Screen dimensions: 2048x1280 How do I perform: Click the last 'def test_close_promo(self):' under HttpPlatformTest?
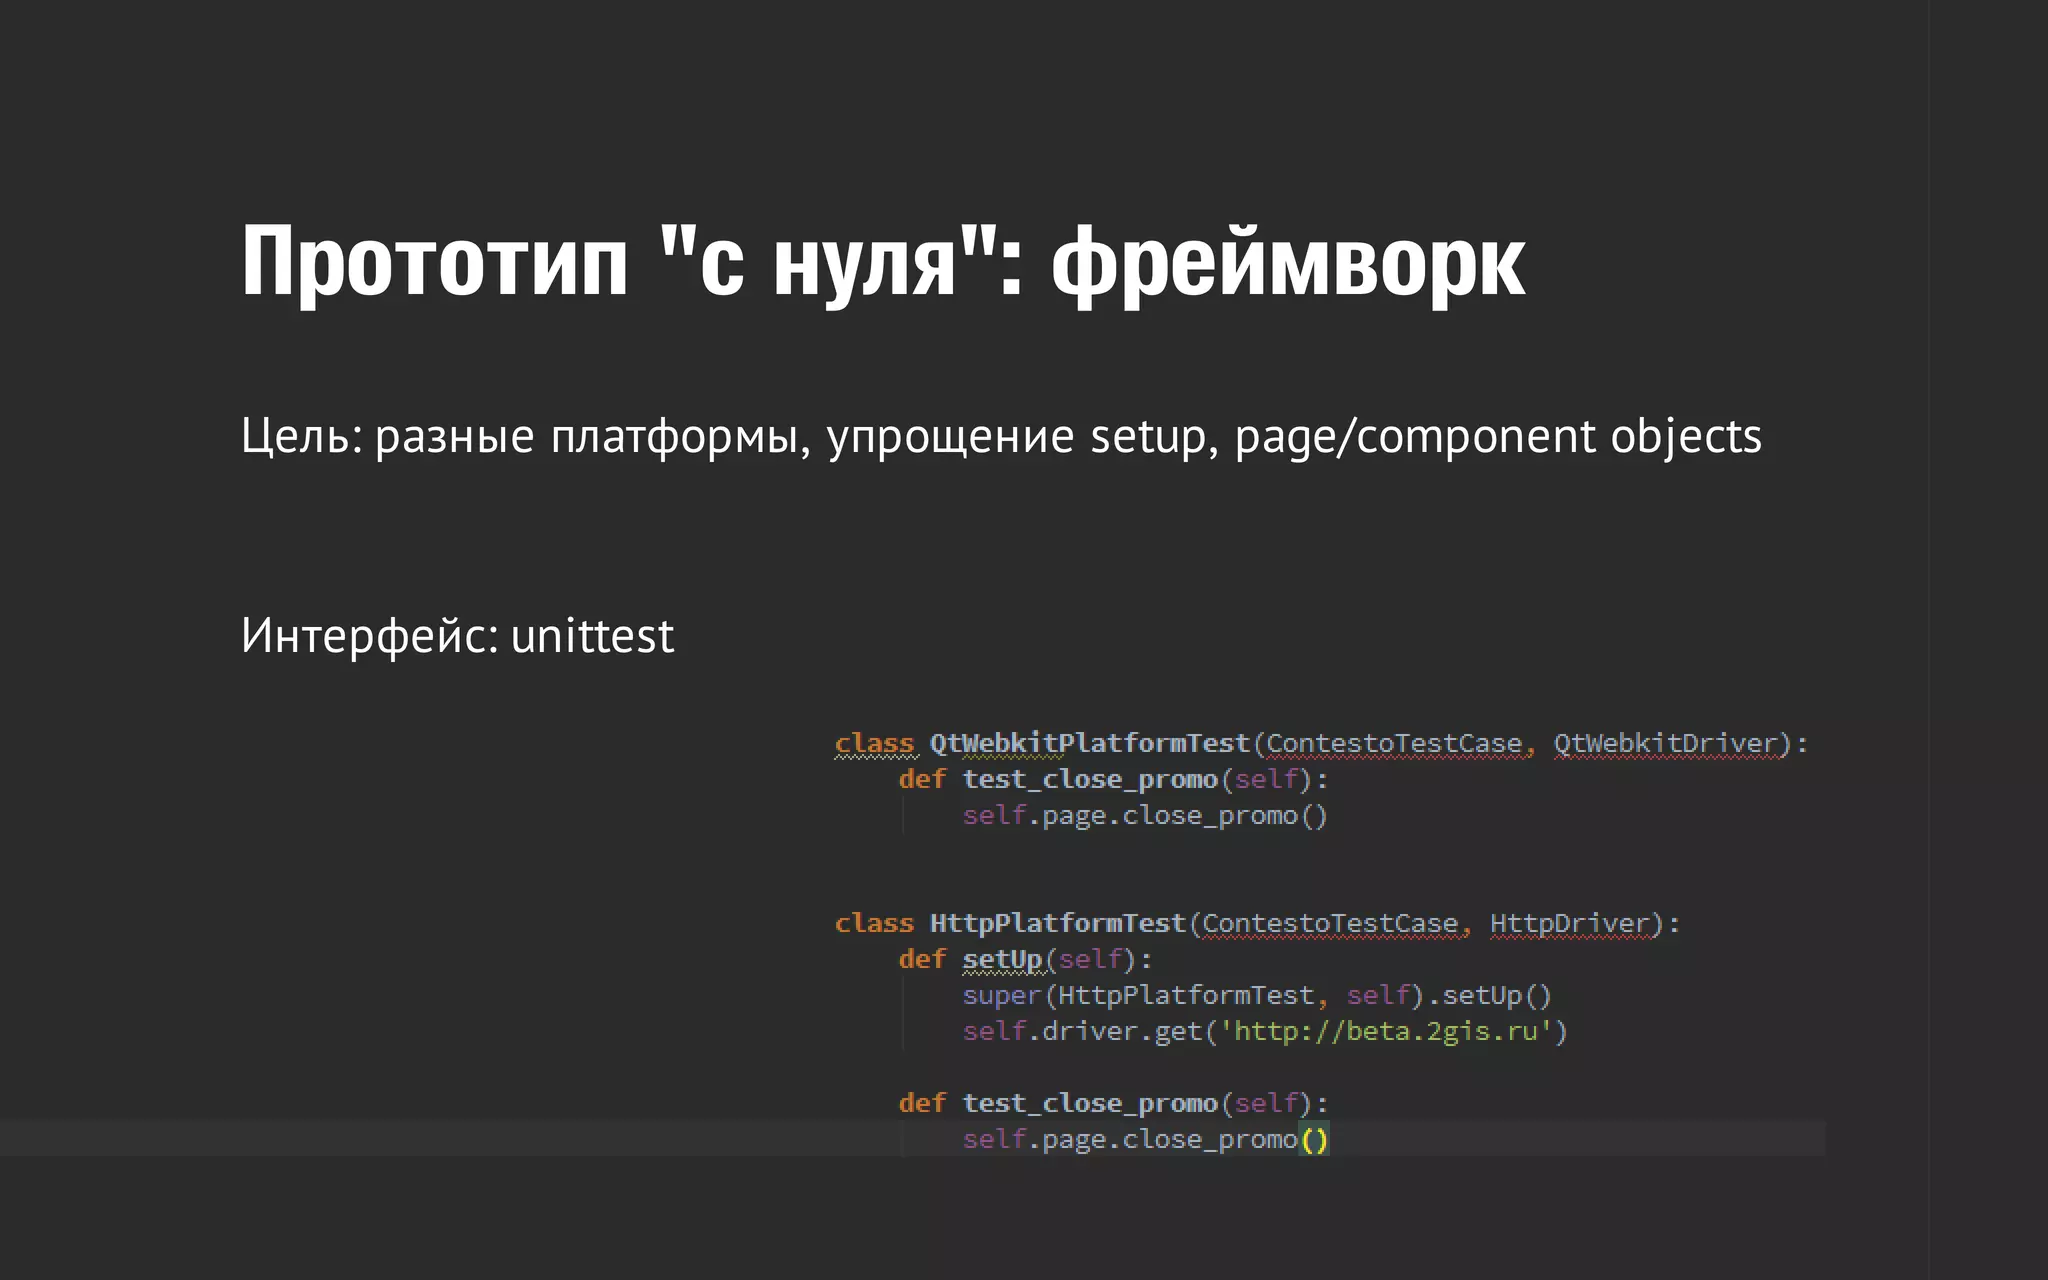click(x=1113, y=1103)
